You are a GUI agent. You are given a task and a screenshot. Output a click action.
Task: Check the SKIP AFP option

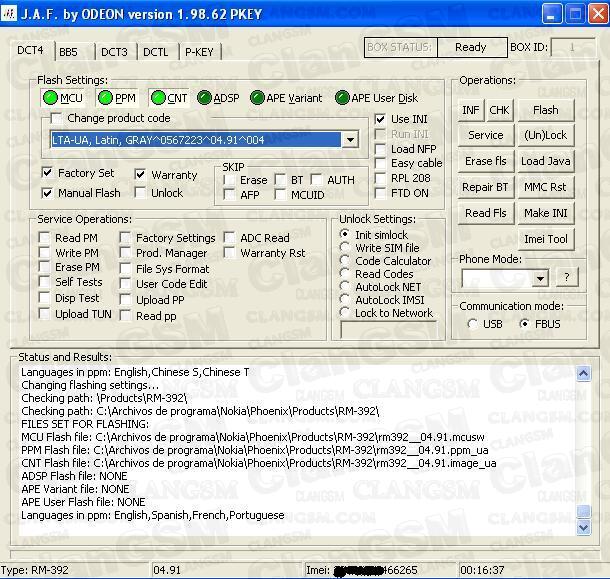(x=230, y=194)
